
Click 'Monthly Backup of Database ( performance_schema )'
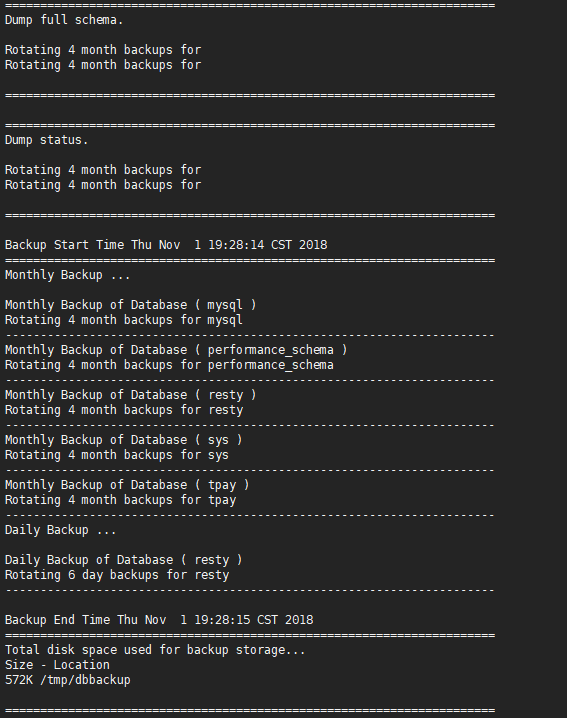pos(176,350)
